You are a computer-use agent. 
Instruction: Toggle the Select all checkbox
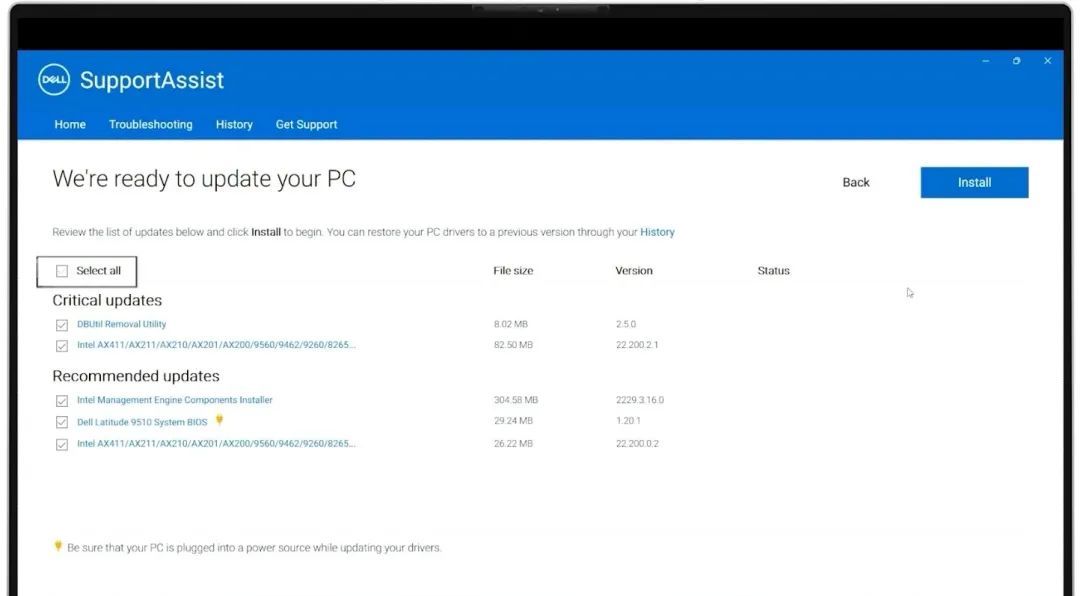pyautogui.click(x=62, y=271)
